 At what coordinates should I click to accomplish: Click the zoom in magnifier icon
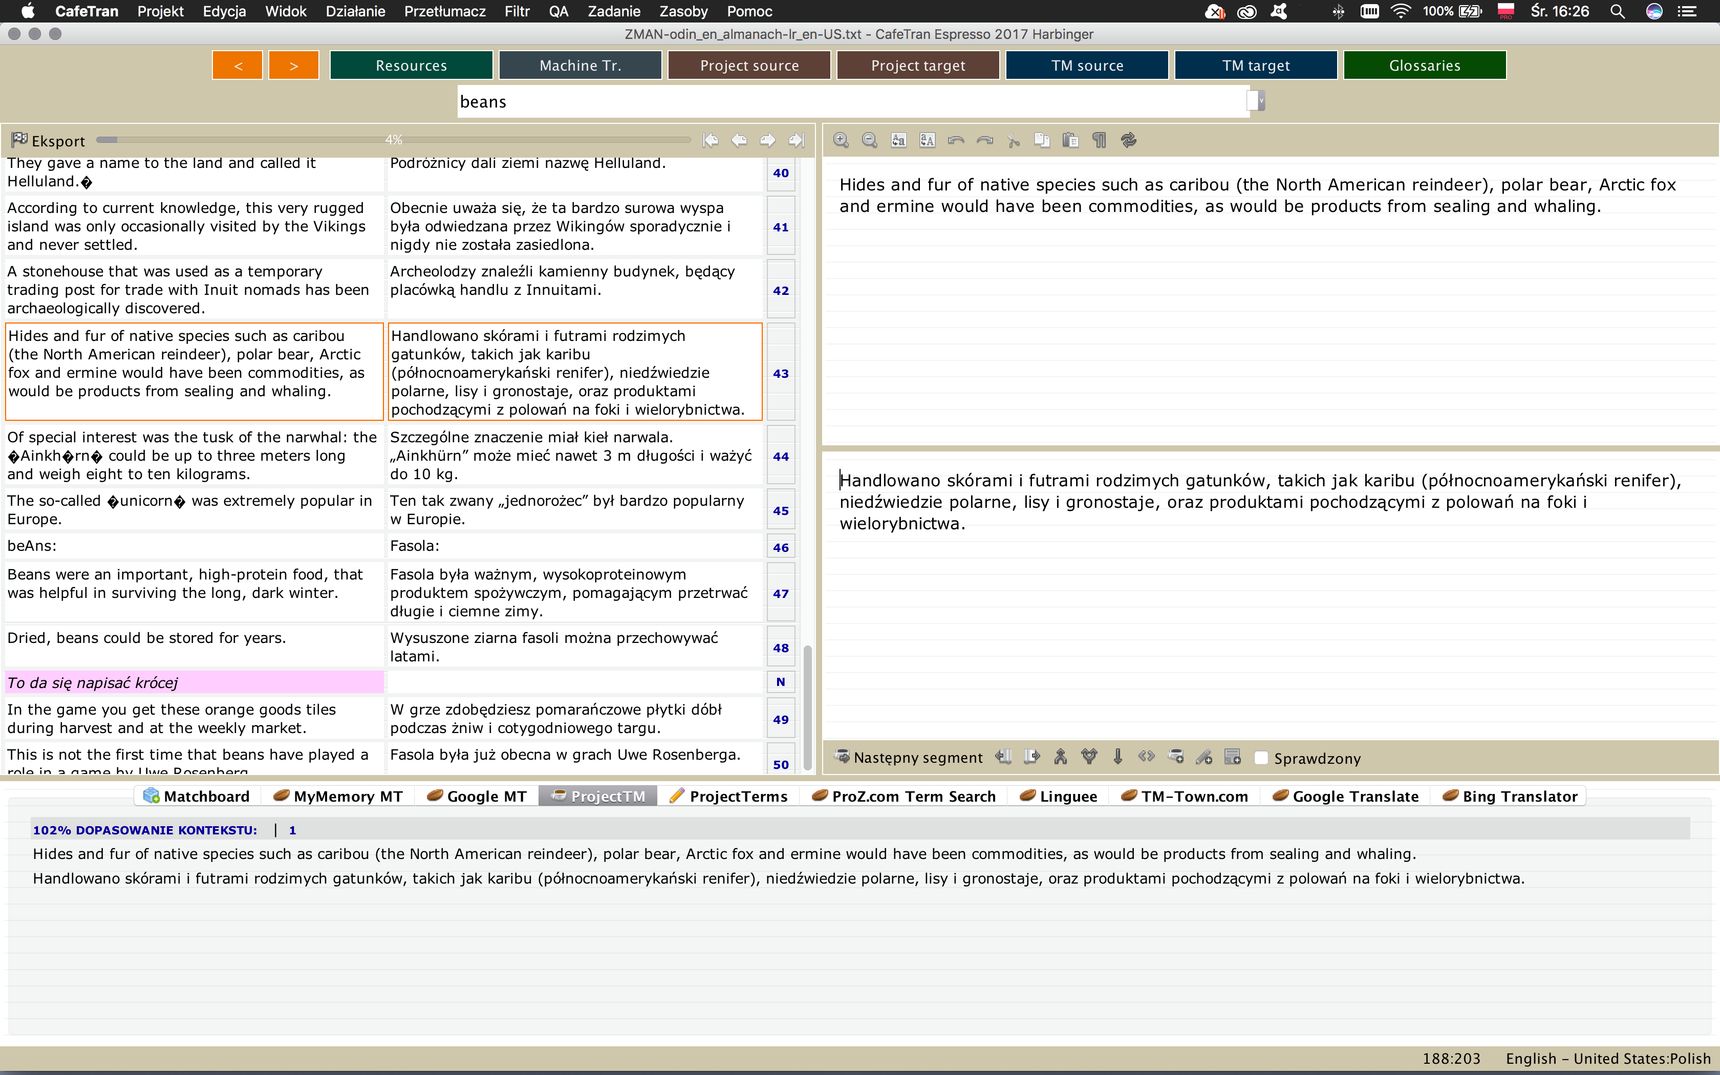tap(841, 140)
